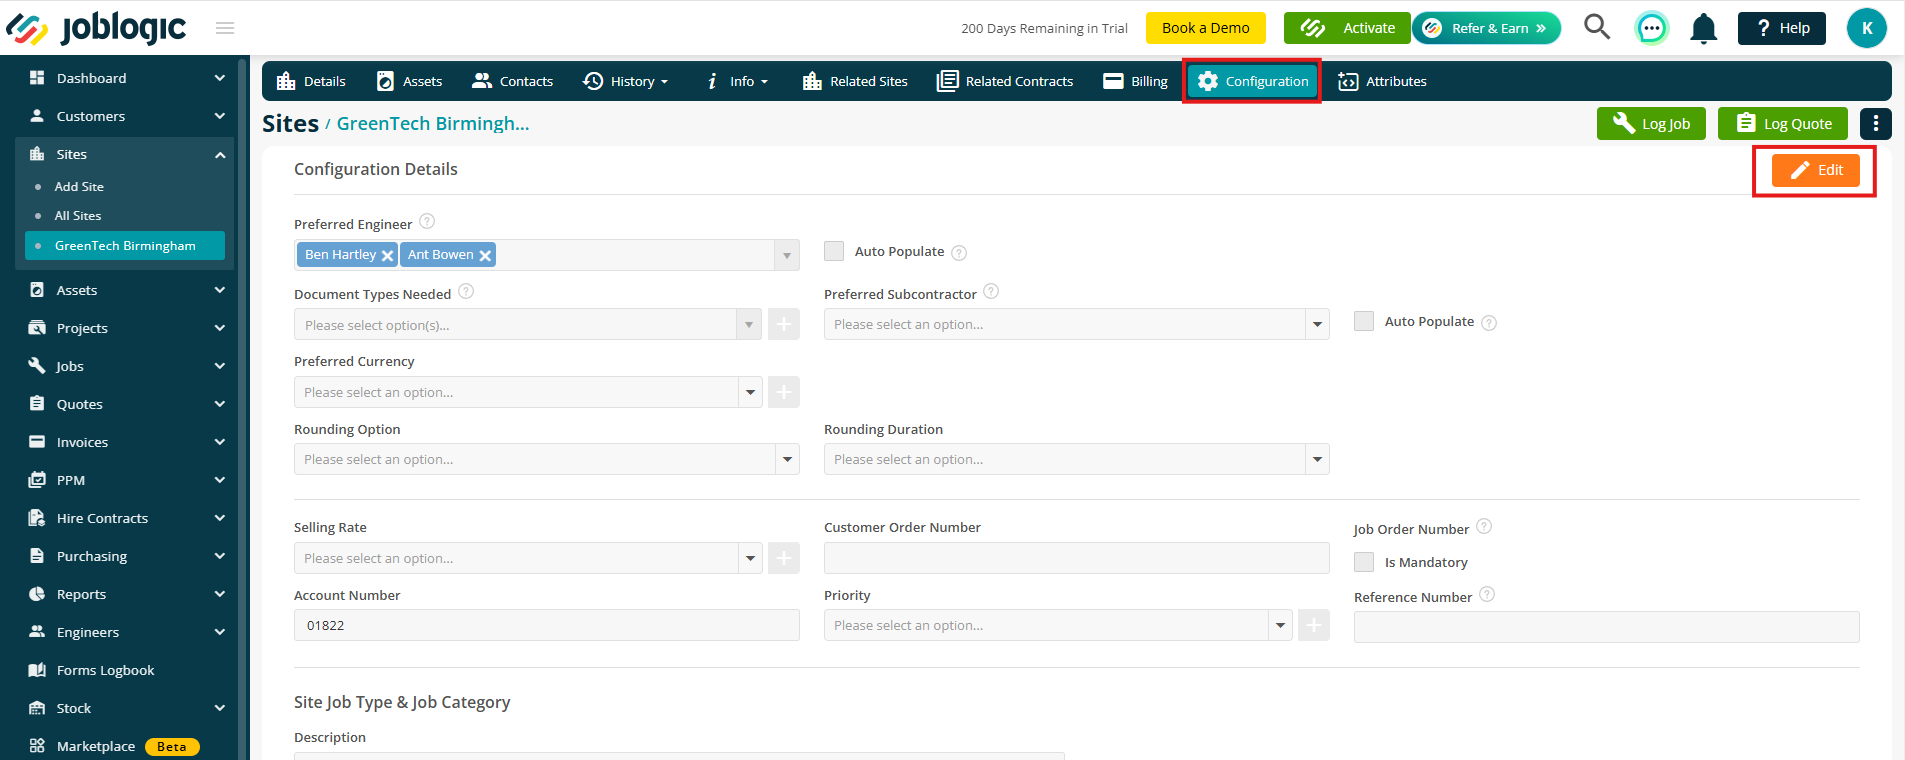Open the search magnifier icon
The height and width of the screenshot is (760, 1905).
point(1597,27)
